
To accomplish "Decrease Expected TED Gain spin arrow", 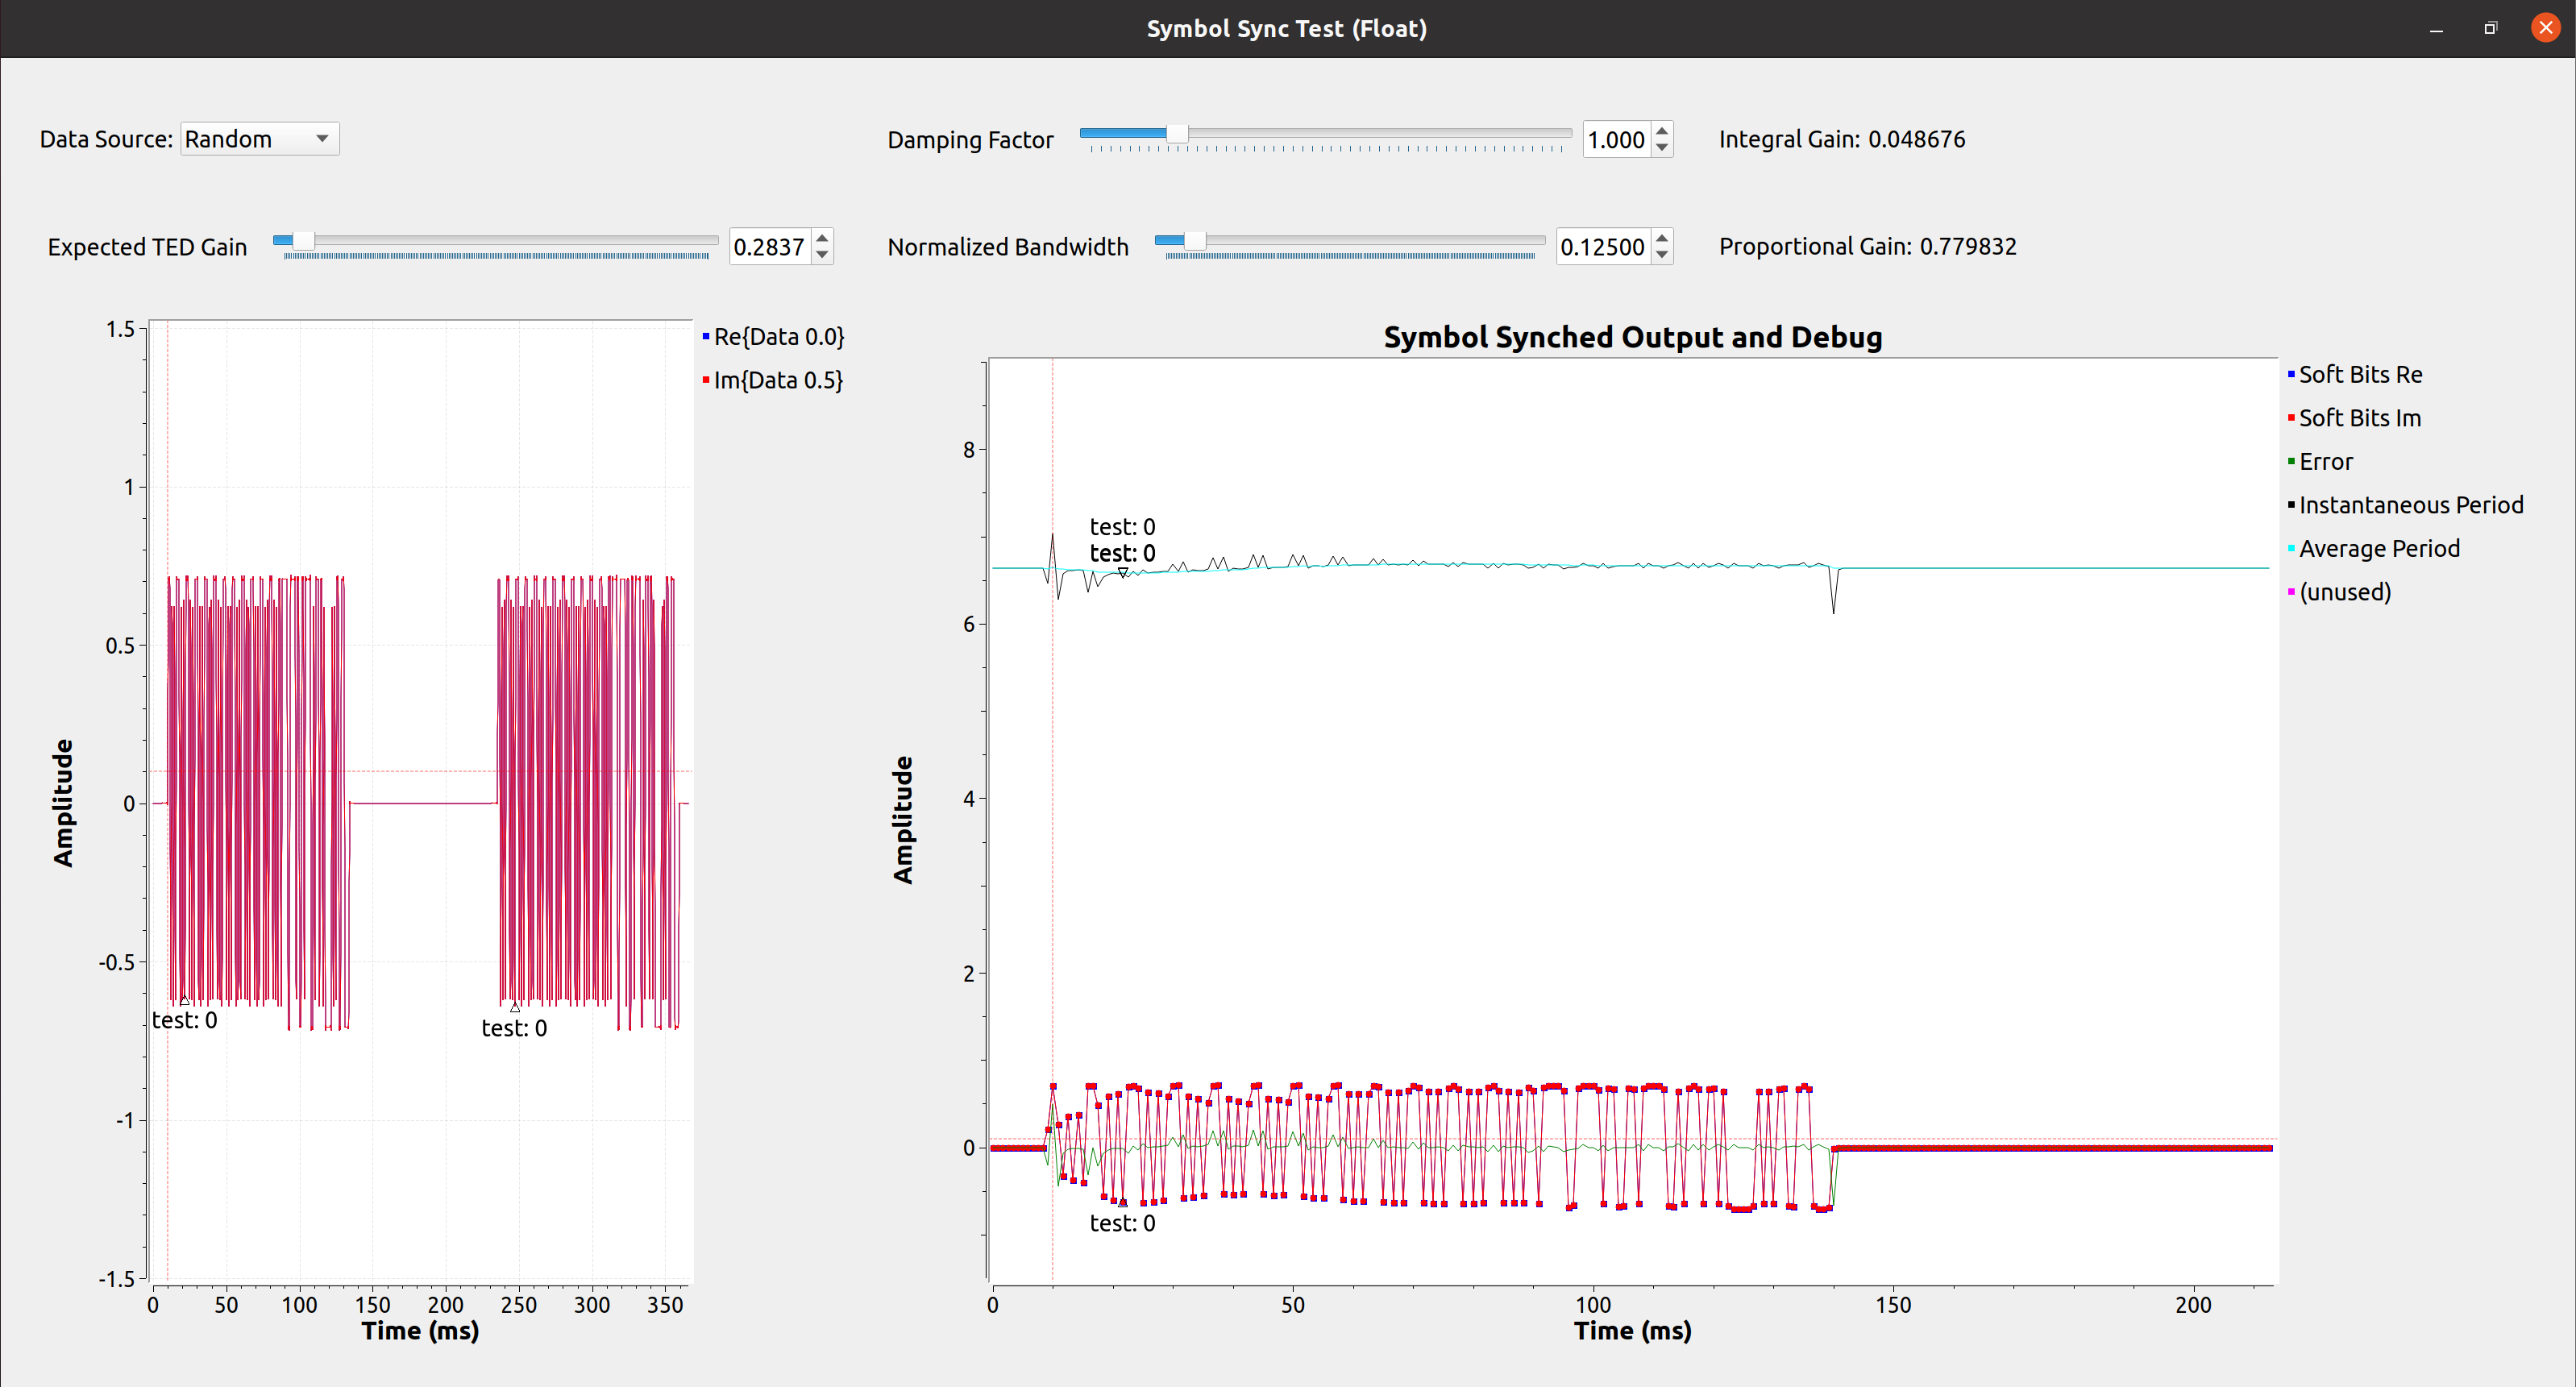I will pos(822,255).
